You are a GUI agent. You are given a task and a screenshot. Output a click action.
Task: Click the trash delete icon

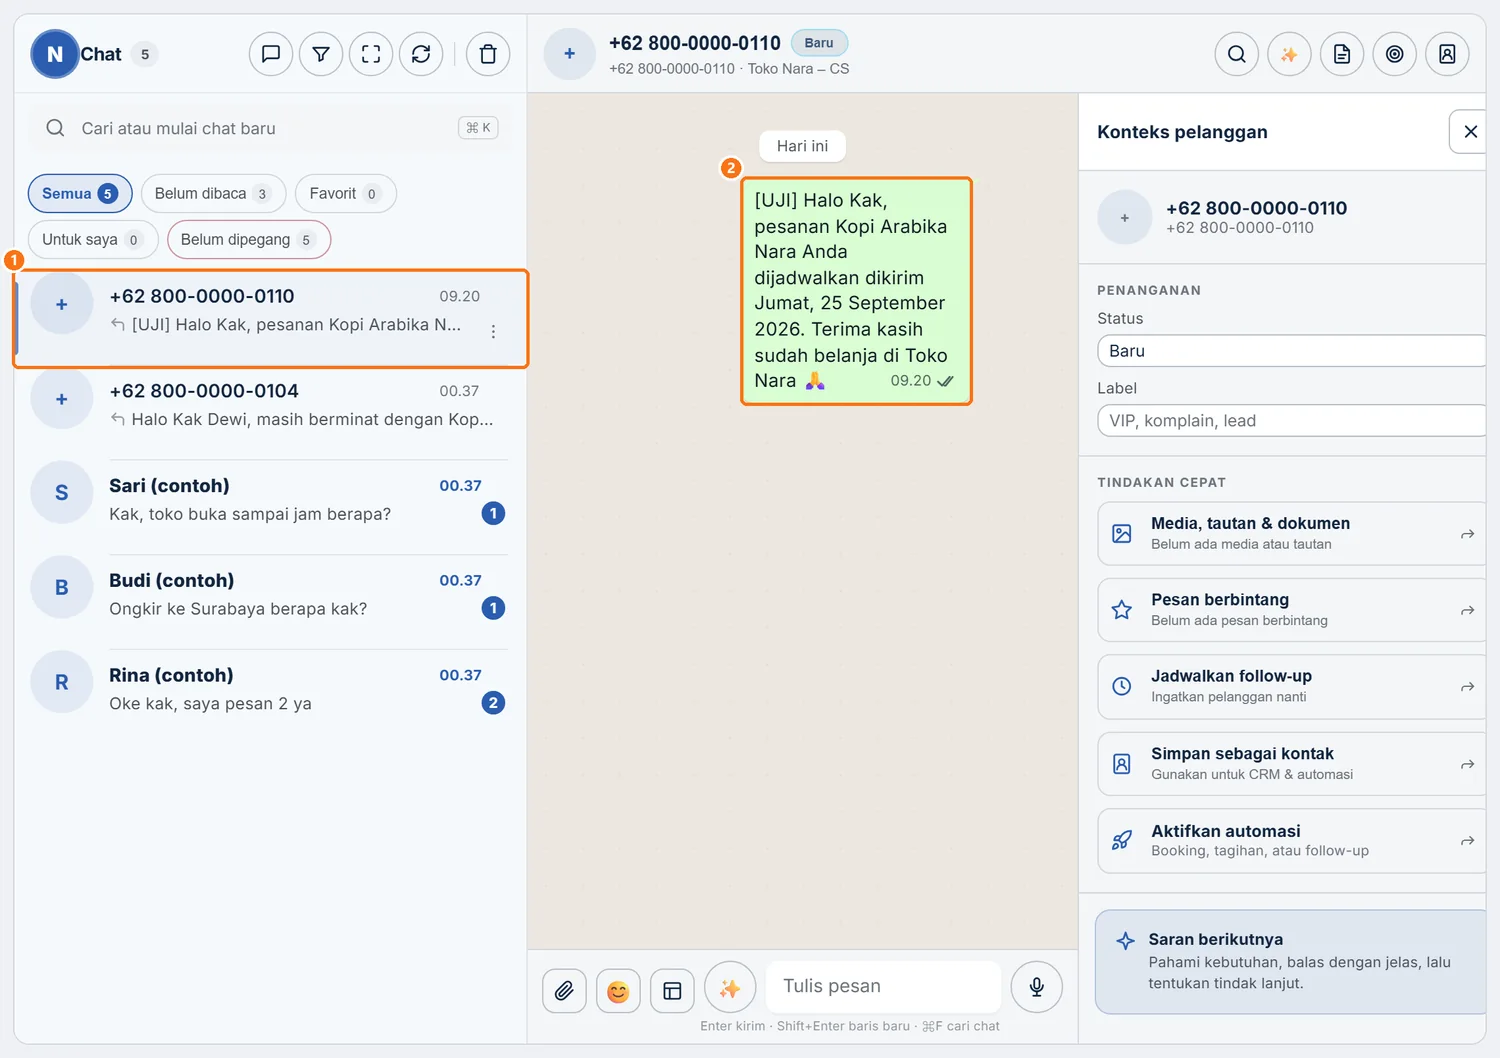click(x=488, y=54)
